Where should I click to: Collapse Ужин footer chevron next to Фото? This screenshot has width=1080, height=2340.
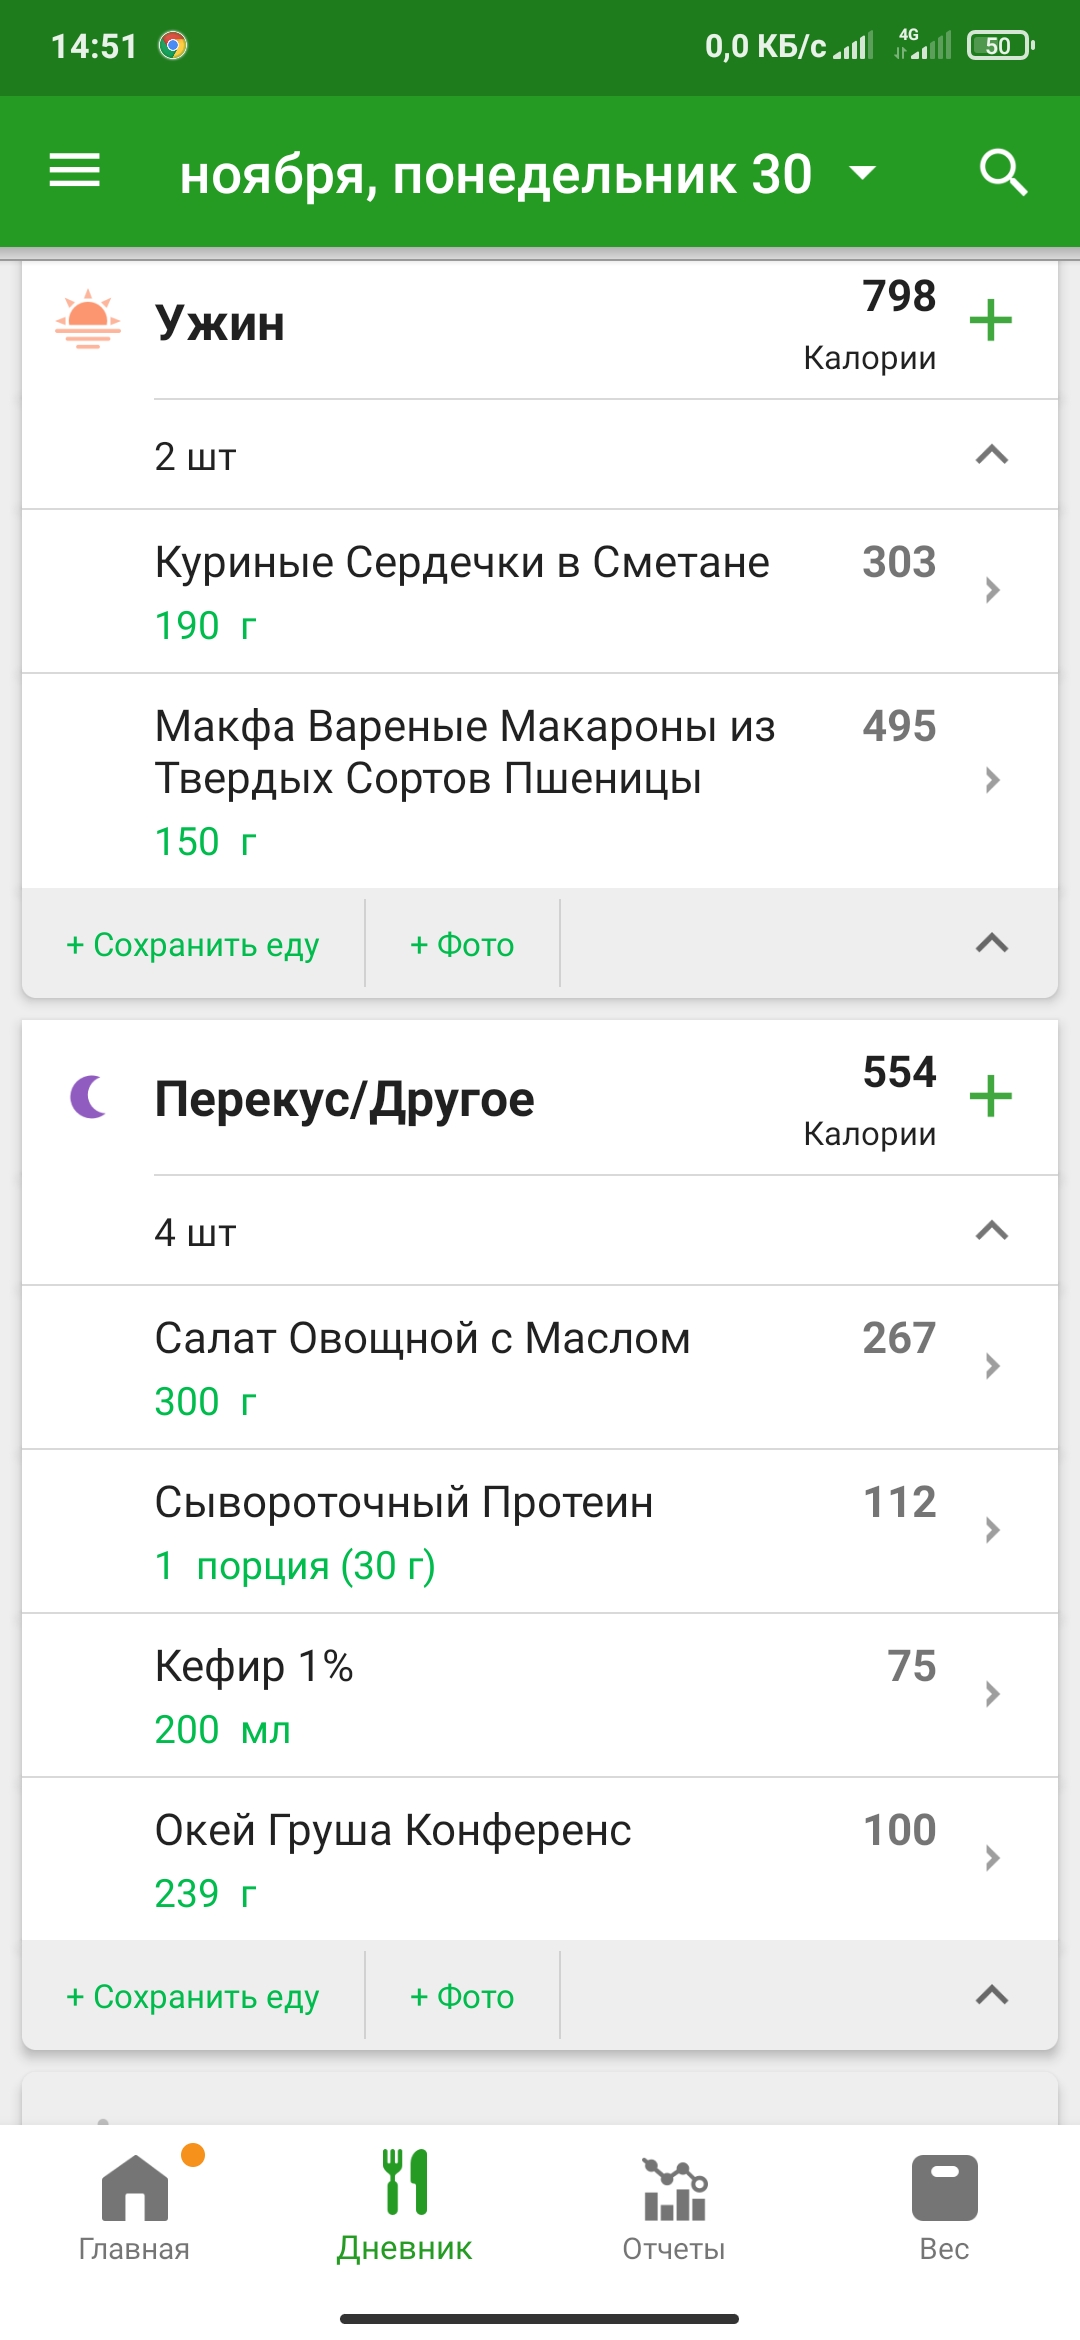pos(991,943)
